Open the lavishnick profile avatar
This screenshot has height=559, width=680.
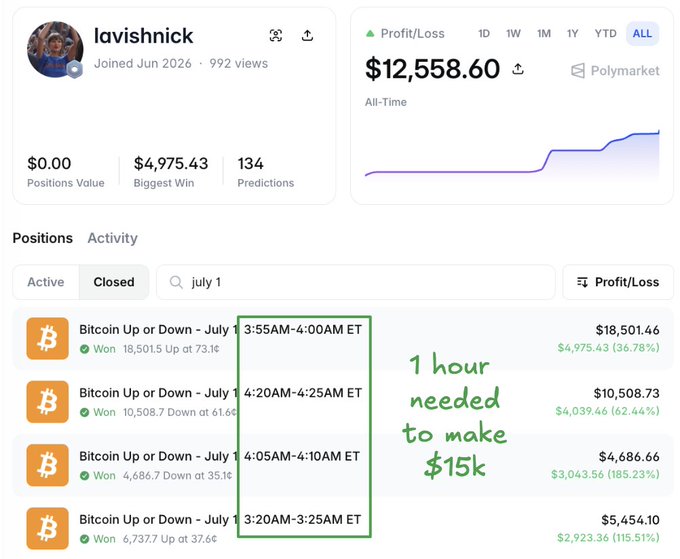[x=55, y=49]
